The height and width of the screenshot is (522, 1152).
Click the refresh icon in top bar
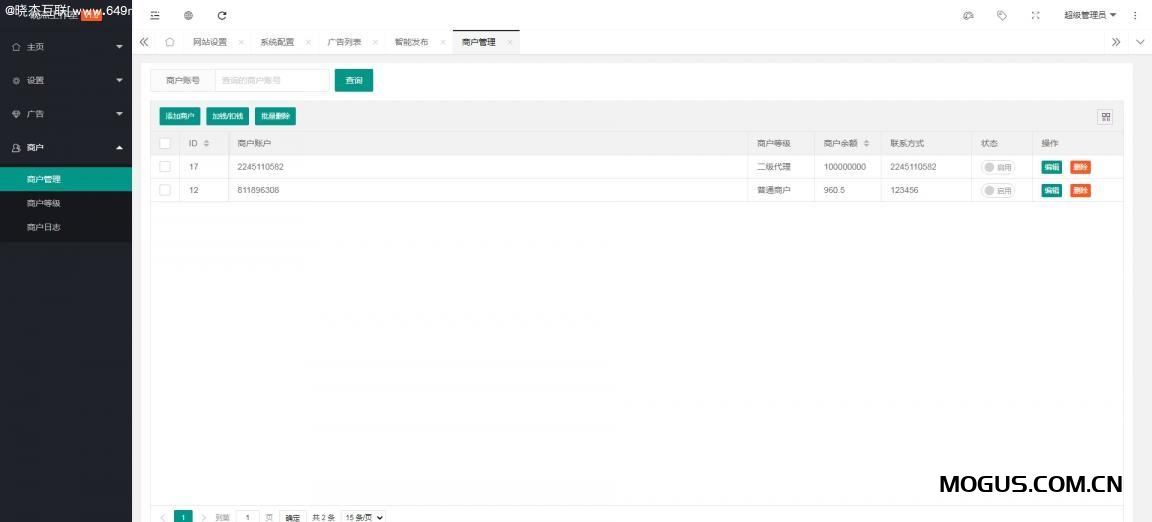pos(222,16)
